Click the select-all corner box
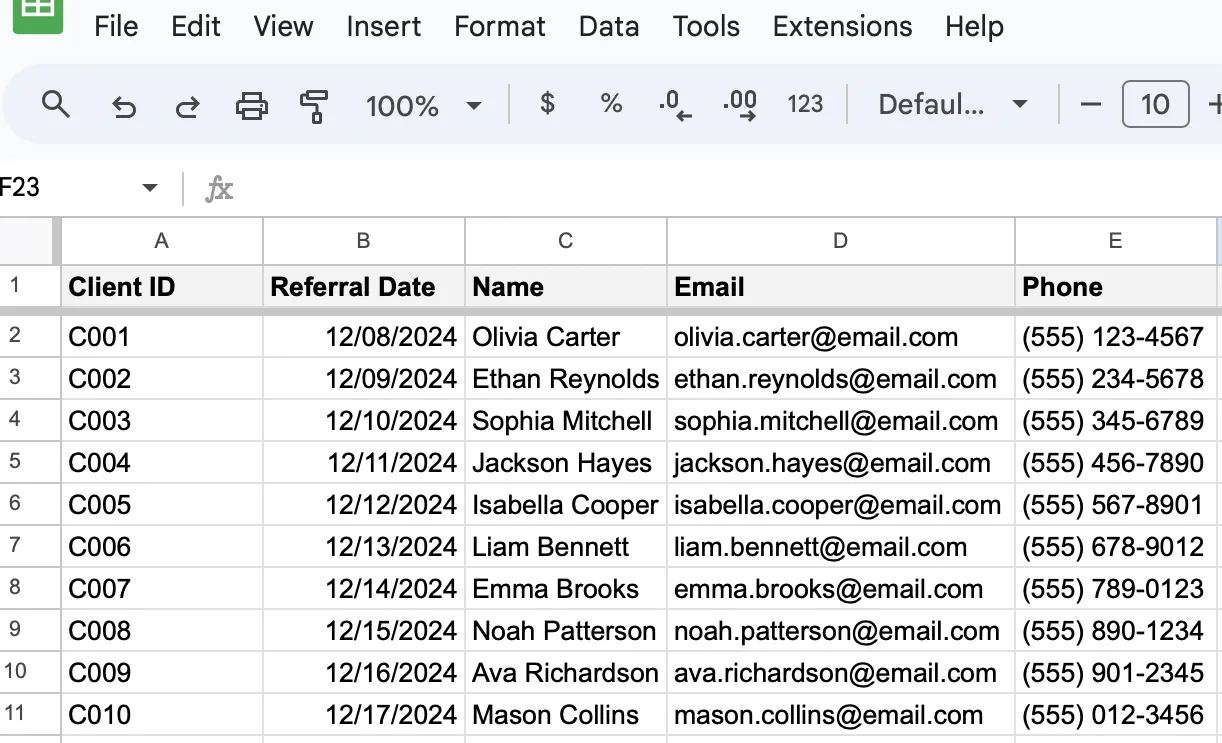The width and height of the screenshot is (1222, 743). click(x=28, y=241)
